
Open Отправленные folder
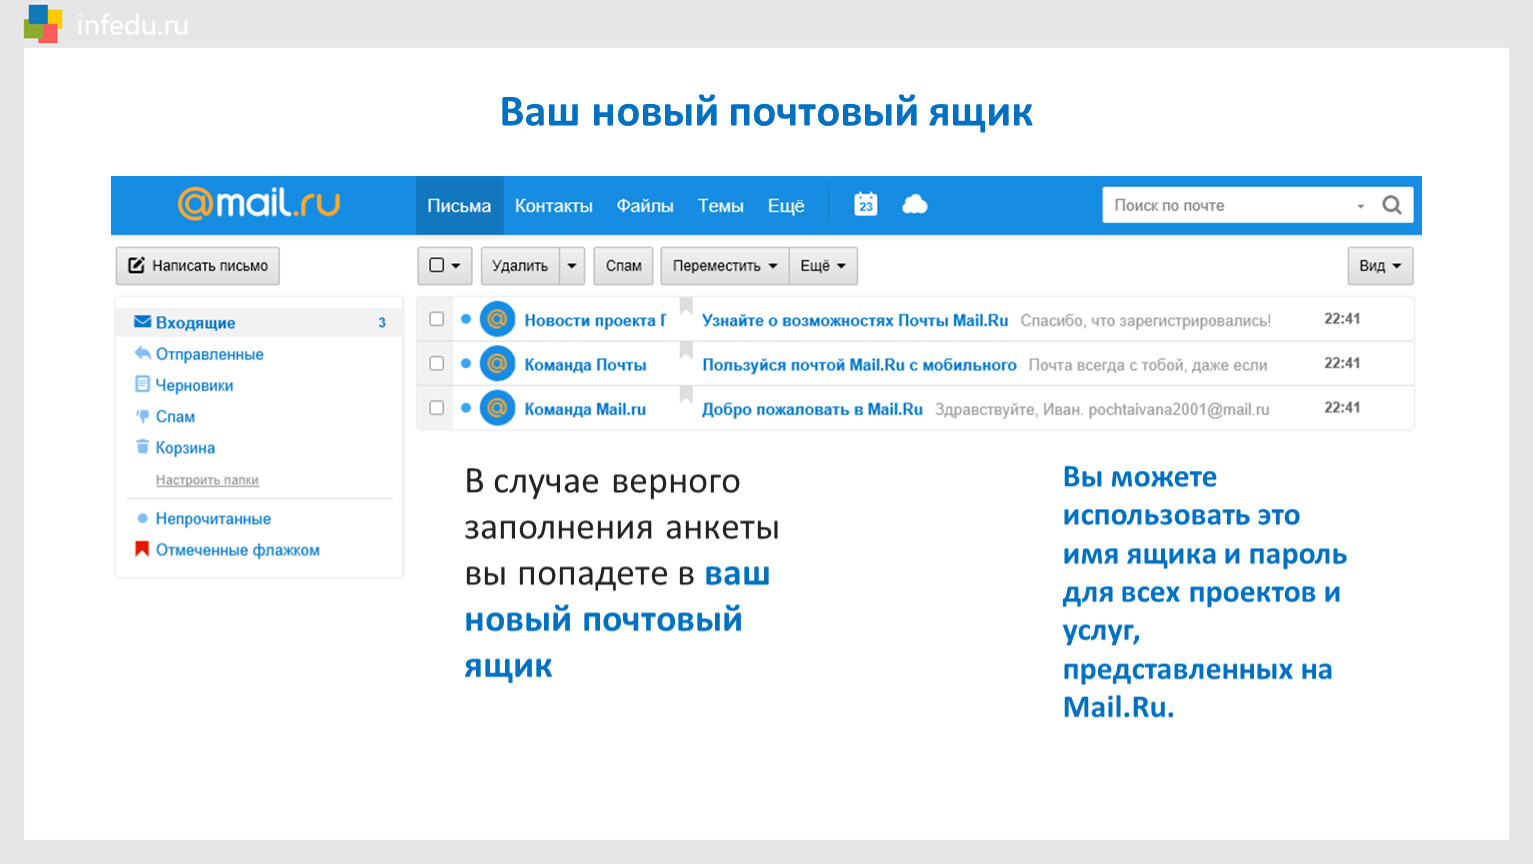(x=209, y=354)
